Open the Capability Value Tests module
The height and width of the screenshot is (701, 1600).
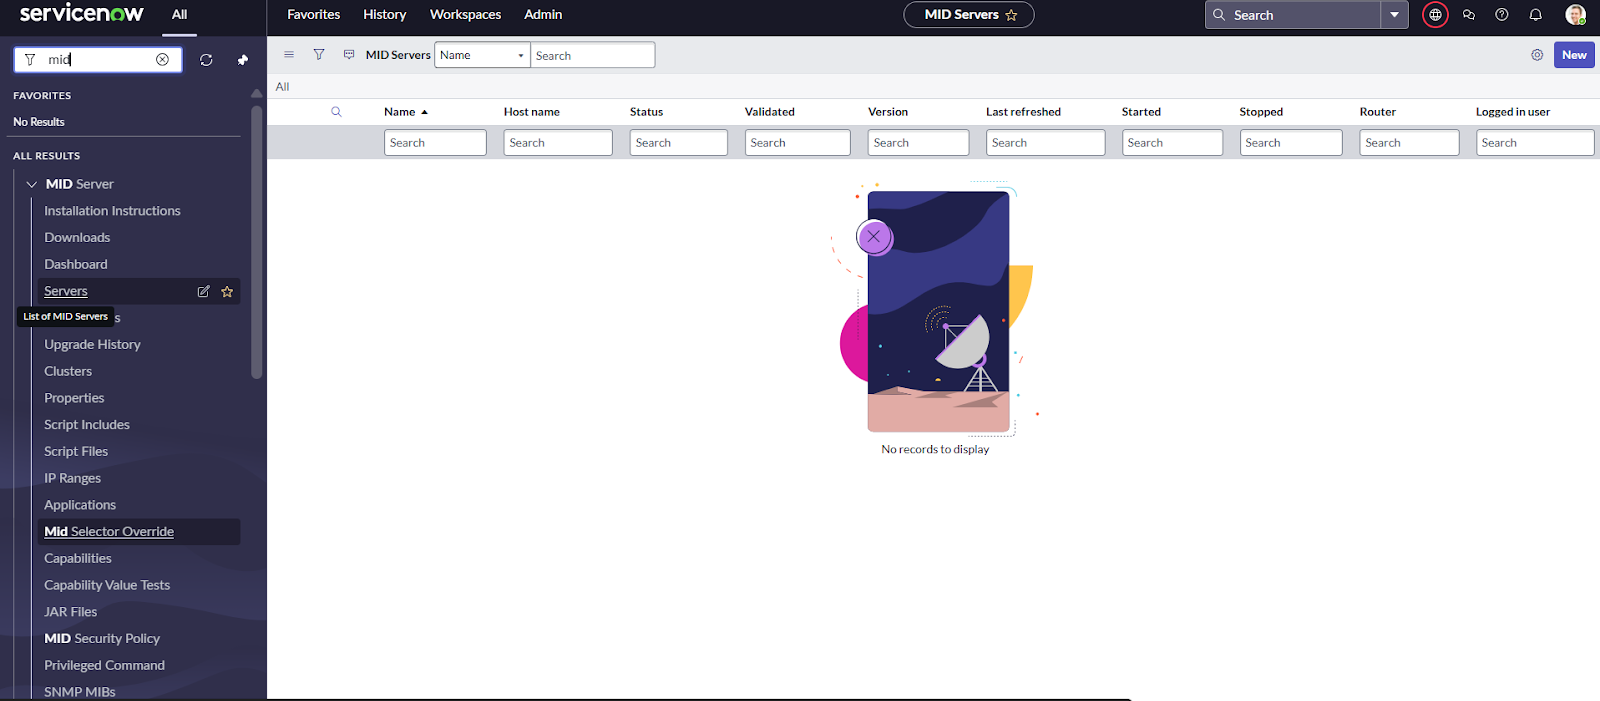(107, 586)
